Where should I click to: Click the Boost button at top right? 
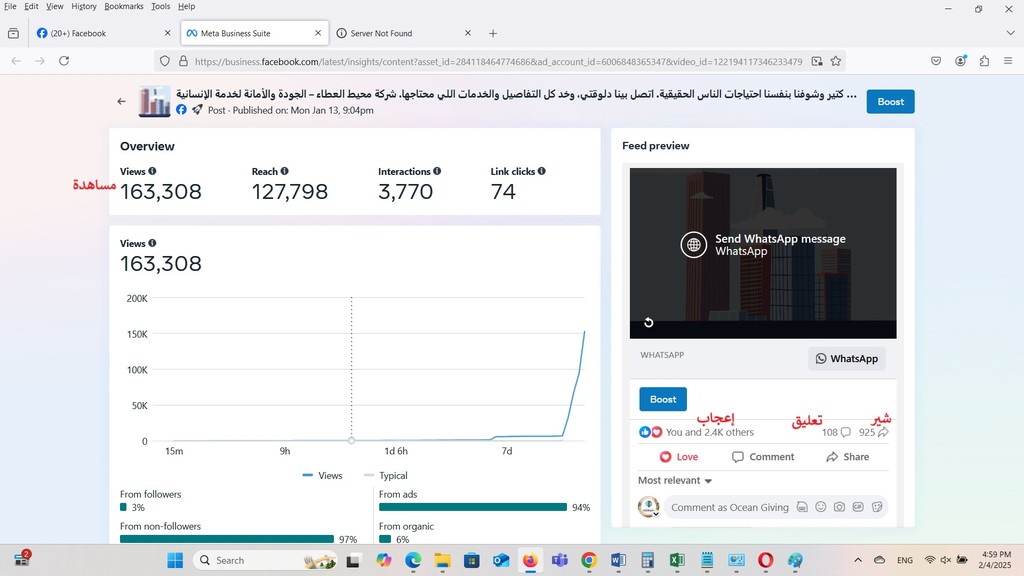(x=890, y=102)
